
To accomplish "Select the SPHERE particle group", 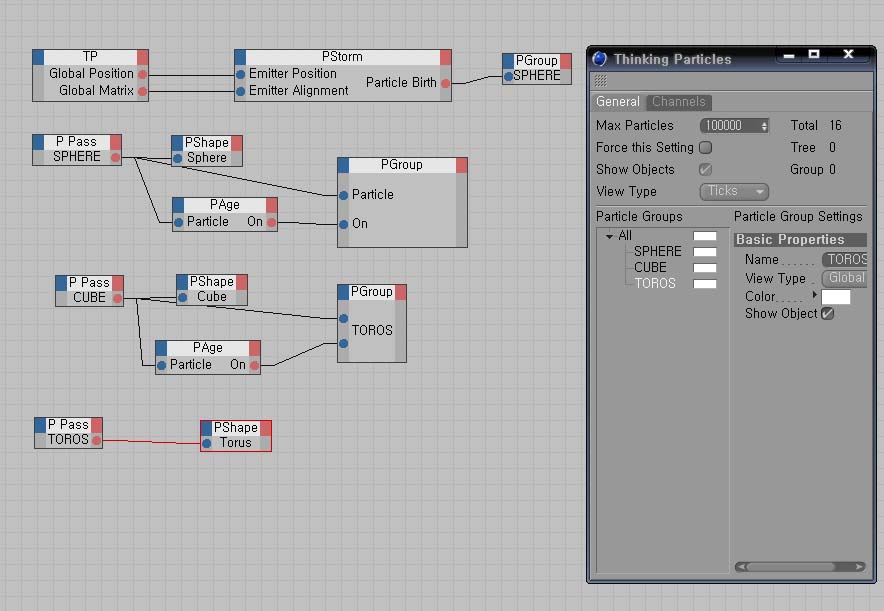I will (x=657, y=251).
